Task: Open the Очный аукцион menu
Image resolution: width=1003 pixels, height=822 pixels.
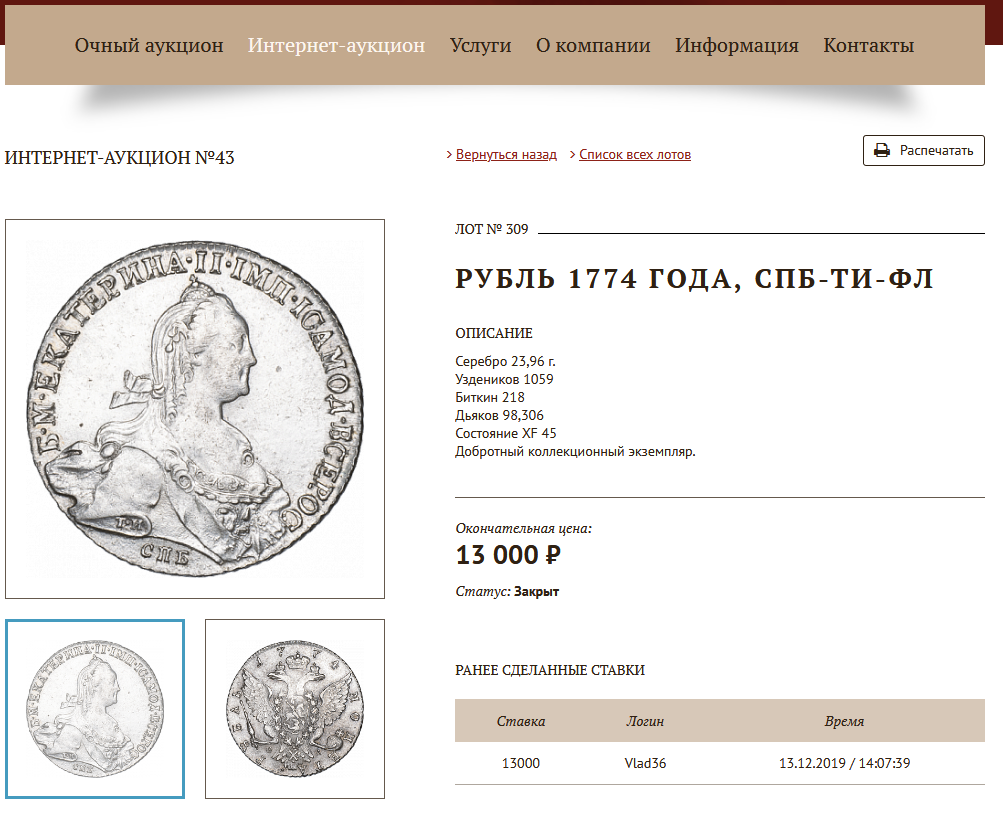Action: pos(149,45)
